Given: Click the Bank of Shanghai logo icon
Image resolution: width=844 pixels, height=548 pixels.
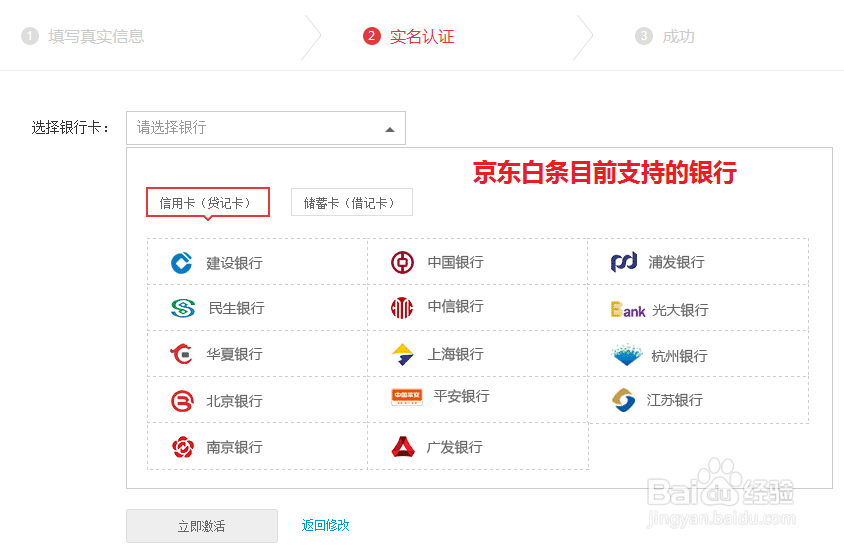Looking at the screenshot, I should (x=403, y=354).
